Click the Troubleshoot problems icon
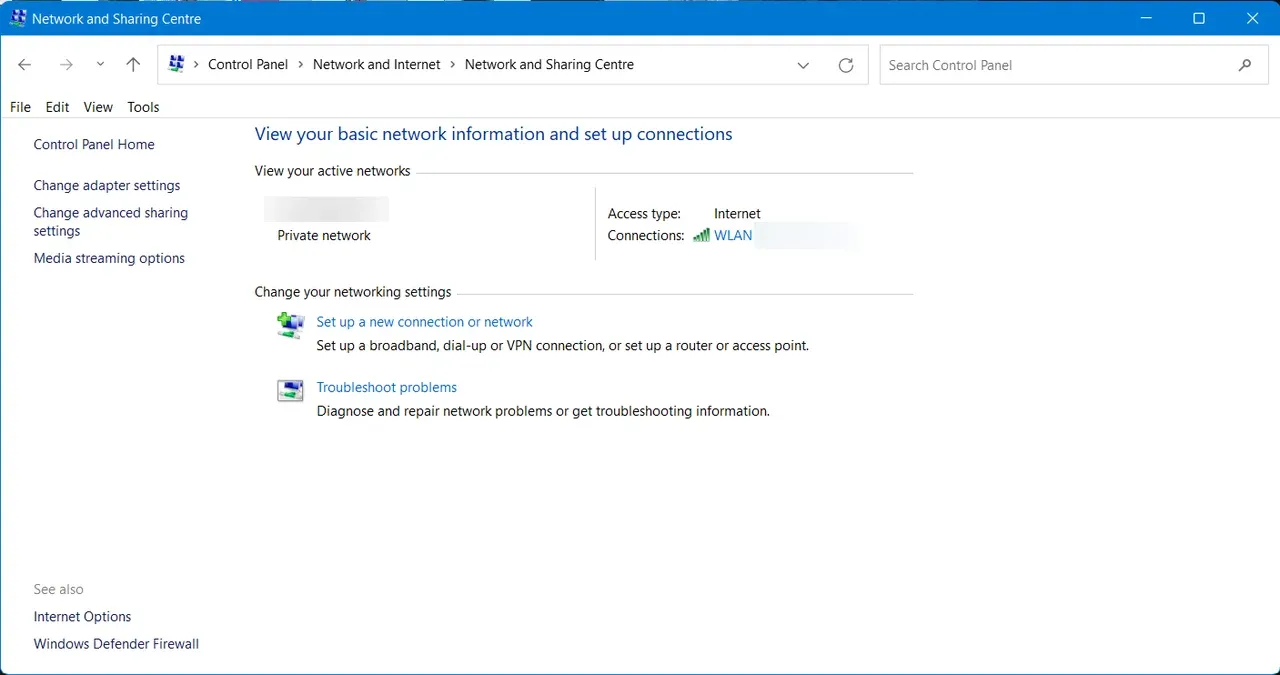The width and height of the screenshot is (1280, 675). tap(290, 391)
